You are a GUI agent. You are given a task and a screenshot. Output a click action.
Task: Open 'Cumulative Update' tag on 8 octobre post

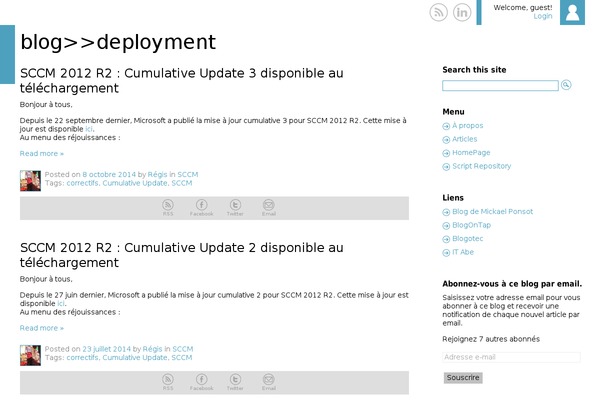(x=135, y=183)
